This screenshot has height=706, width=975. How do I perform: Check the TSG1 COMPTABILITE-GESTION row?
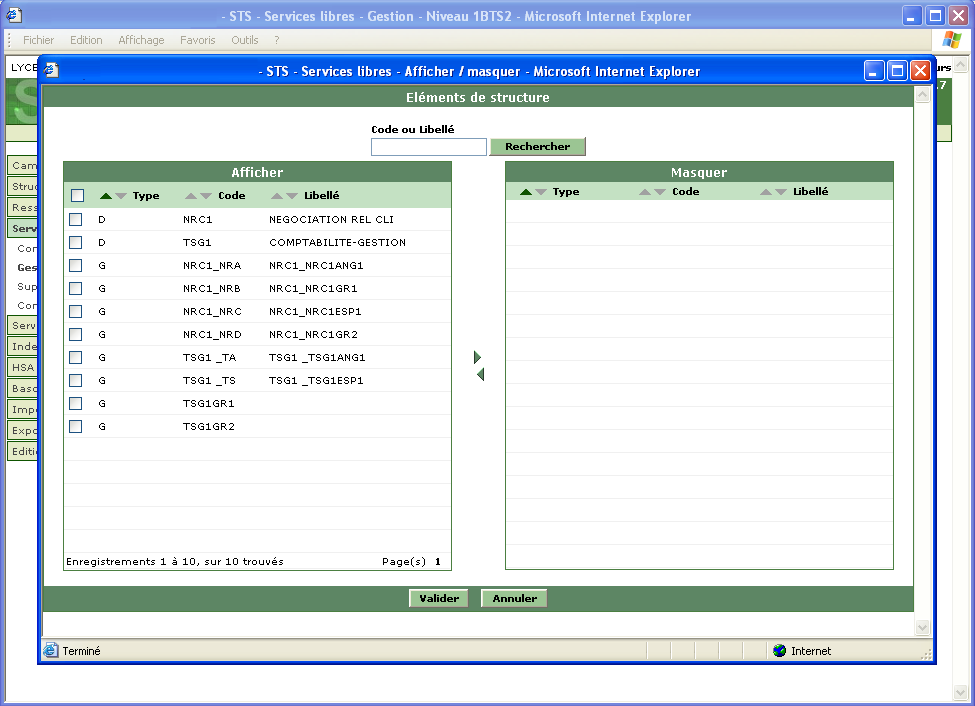[75, 242]
